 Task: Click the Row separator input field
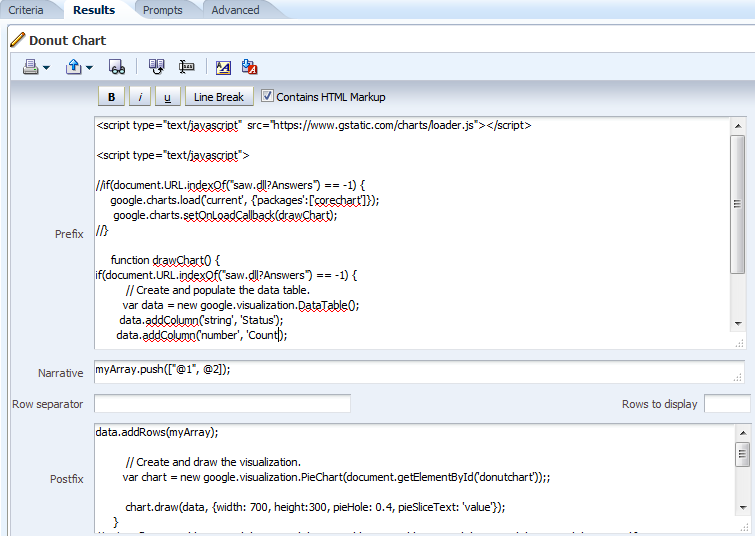tap(222, 404)
